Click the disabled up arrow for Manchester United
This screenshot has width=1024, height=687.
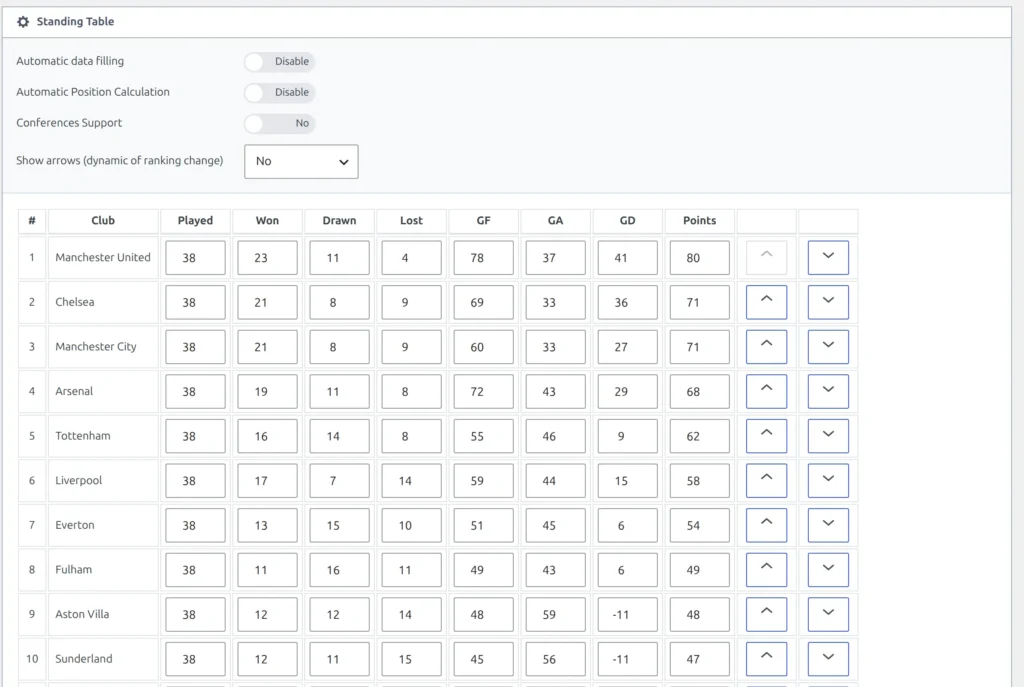766,257
